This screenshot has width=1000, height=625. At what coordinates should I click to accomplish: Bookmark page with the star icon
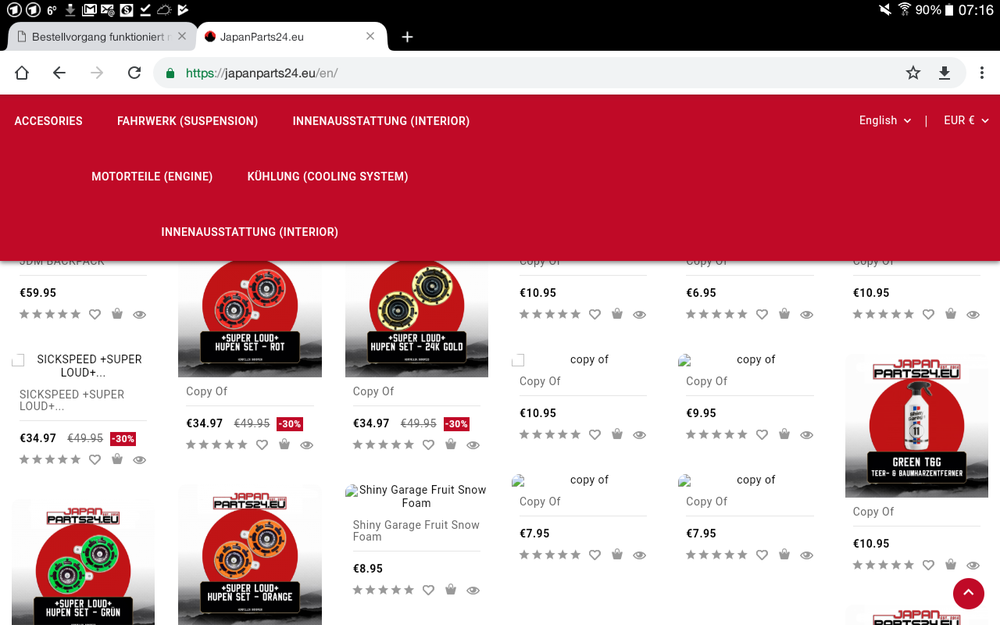pos(913,73)
